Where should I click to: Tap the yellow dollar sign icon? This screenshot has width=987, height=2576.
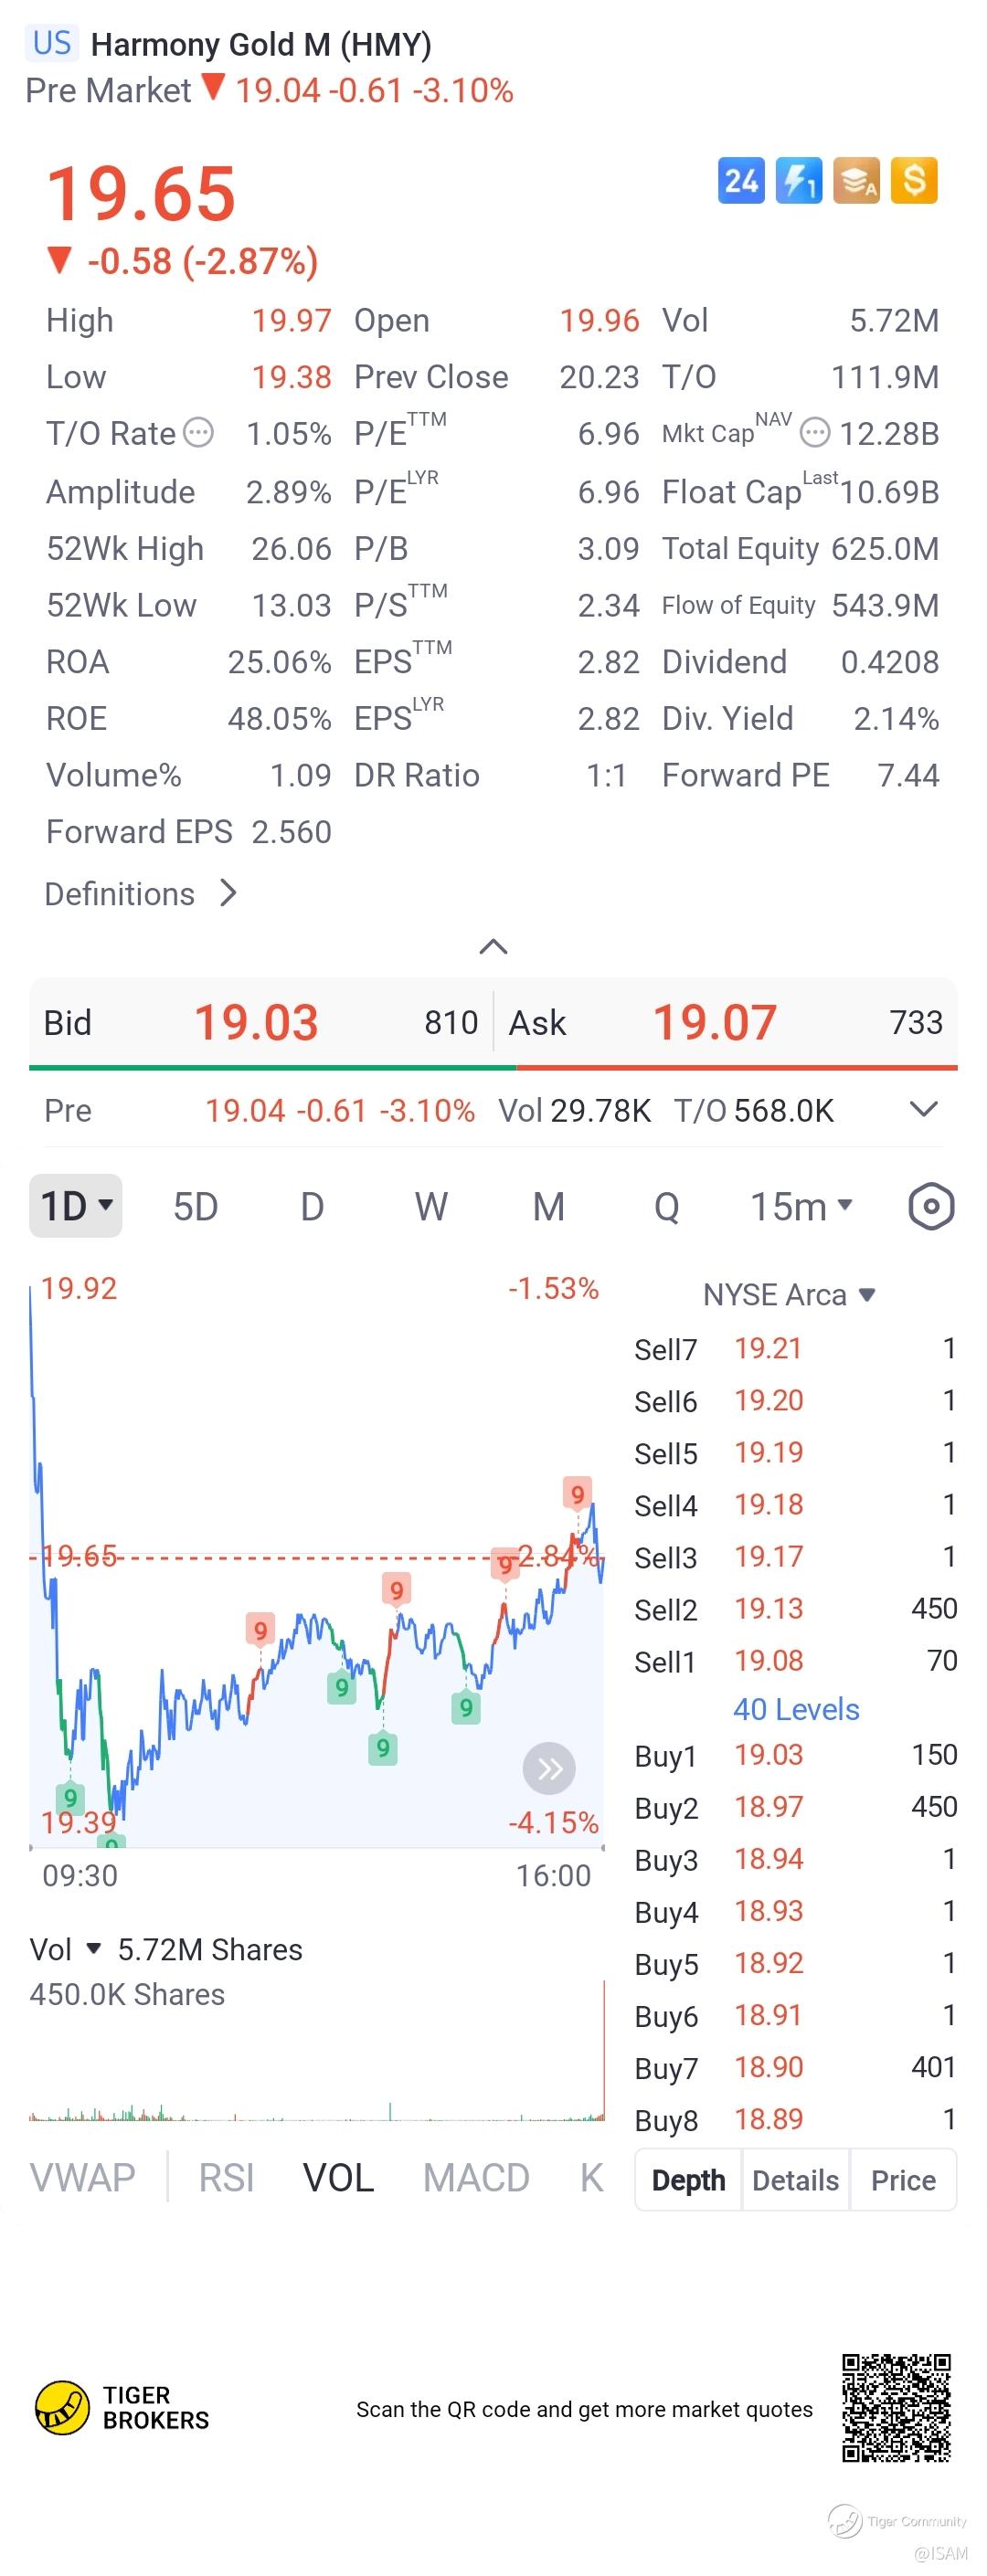click(914, 181)
